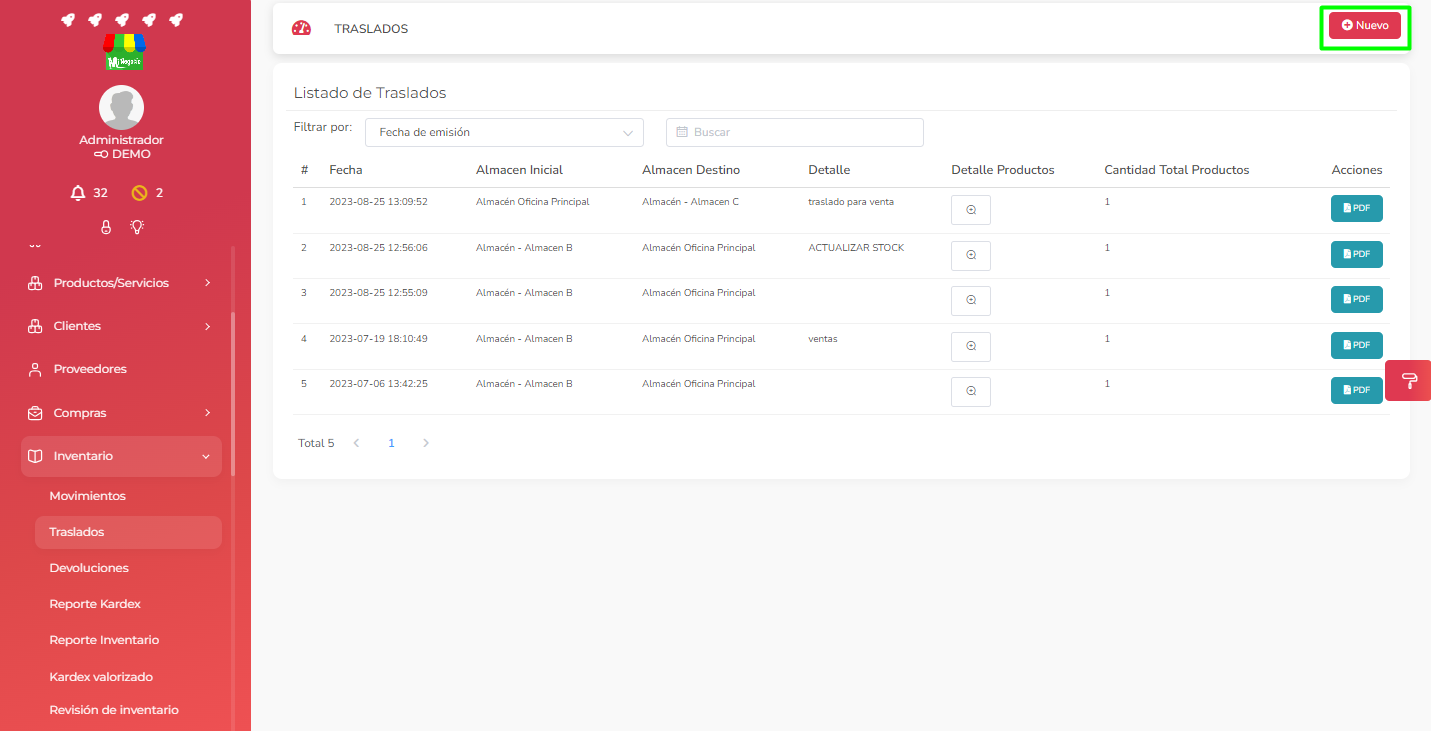Viewport: 1431px width, 731px height.
Task: Click 'ACTUALIZAR STOCK' detail text
Action: point(856,247)
